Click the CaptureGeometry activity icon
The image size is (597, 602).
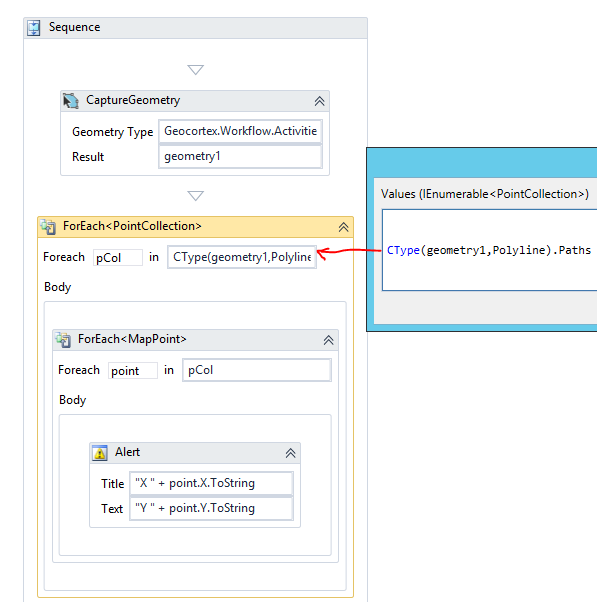coord(71,101)
